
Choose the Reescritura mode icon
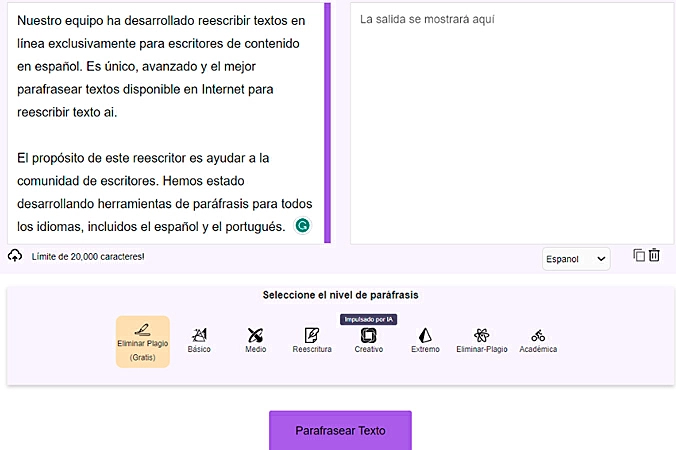[x=312, y=336]
